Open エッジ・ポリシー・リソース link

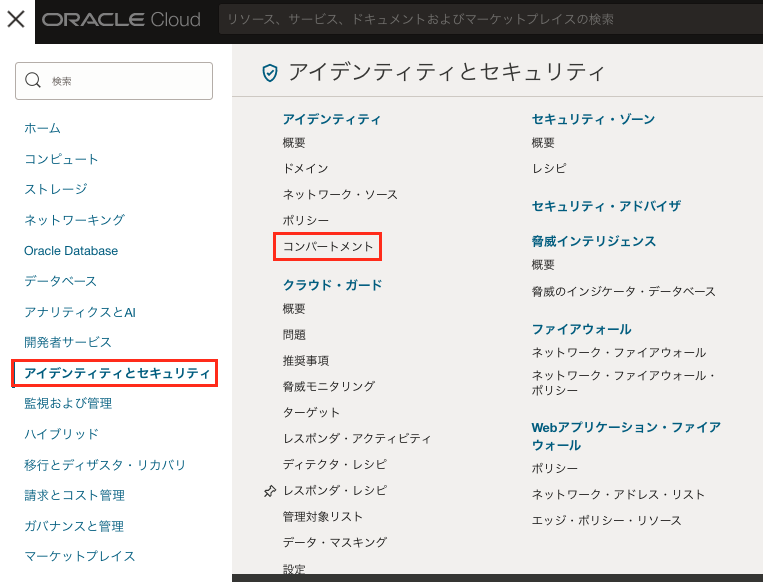coord(606,520)
